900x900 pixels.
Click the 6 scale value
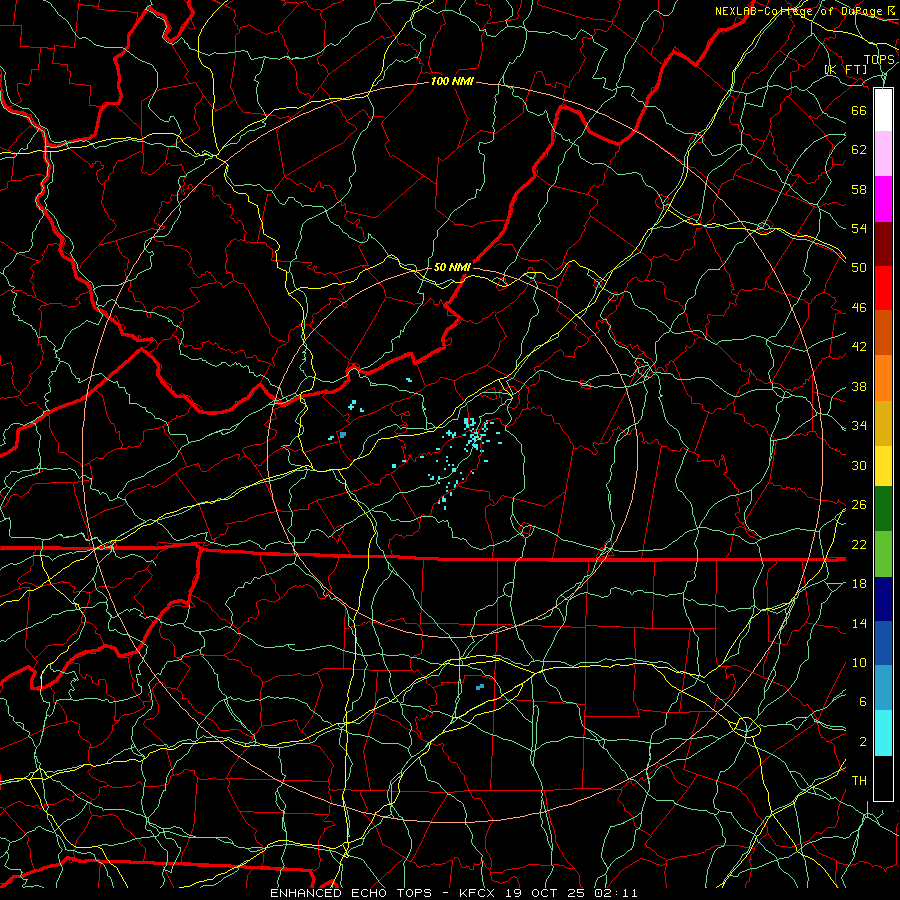point(863,702)
